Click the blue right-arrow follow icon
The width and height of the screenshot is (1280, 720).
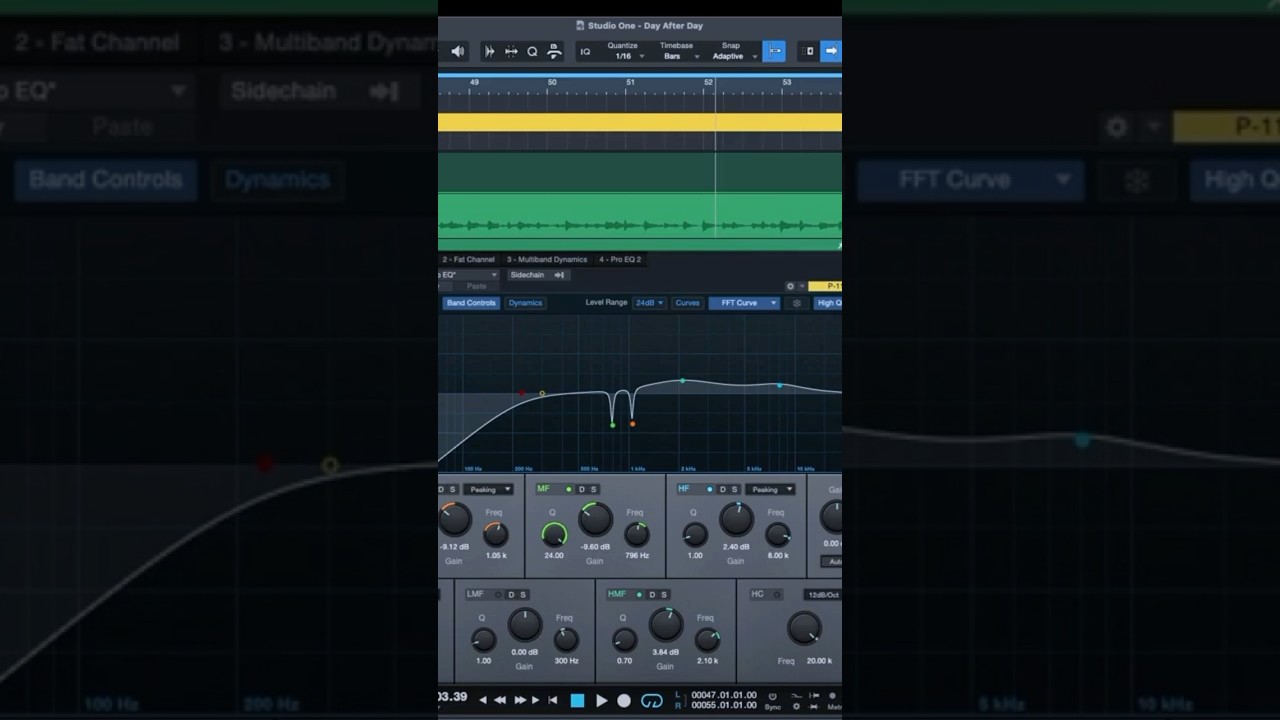831,51
